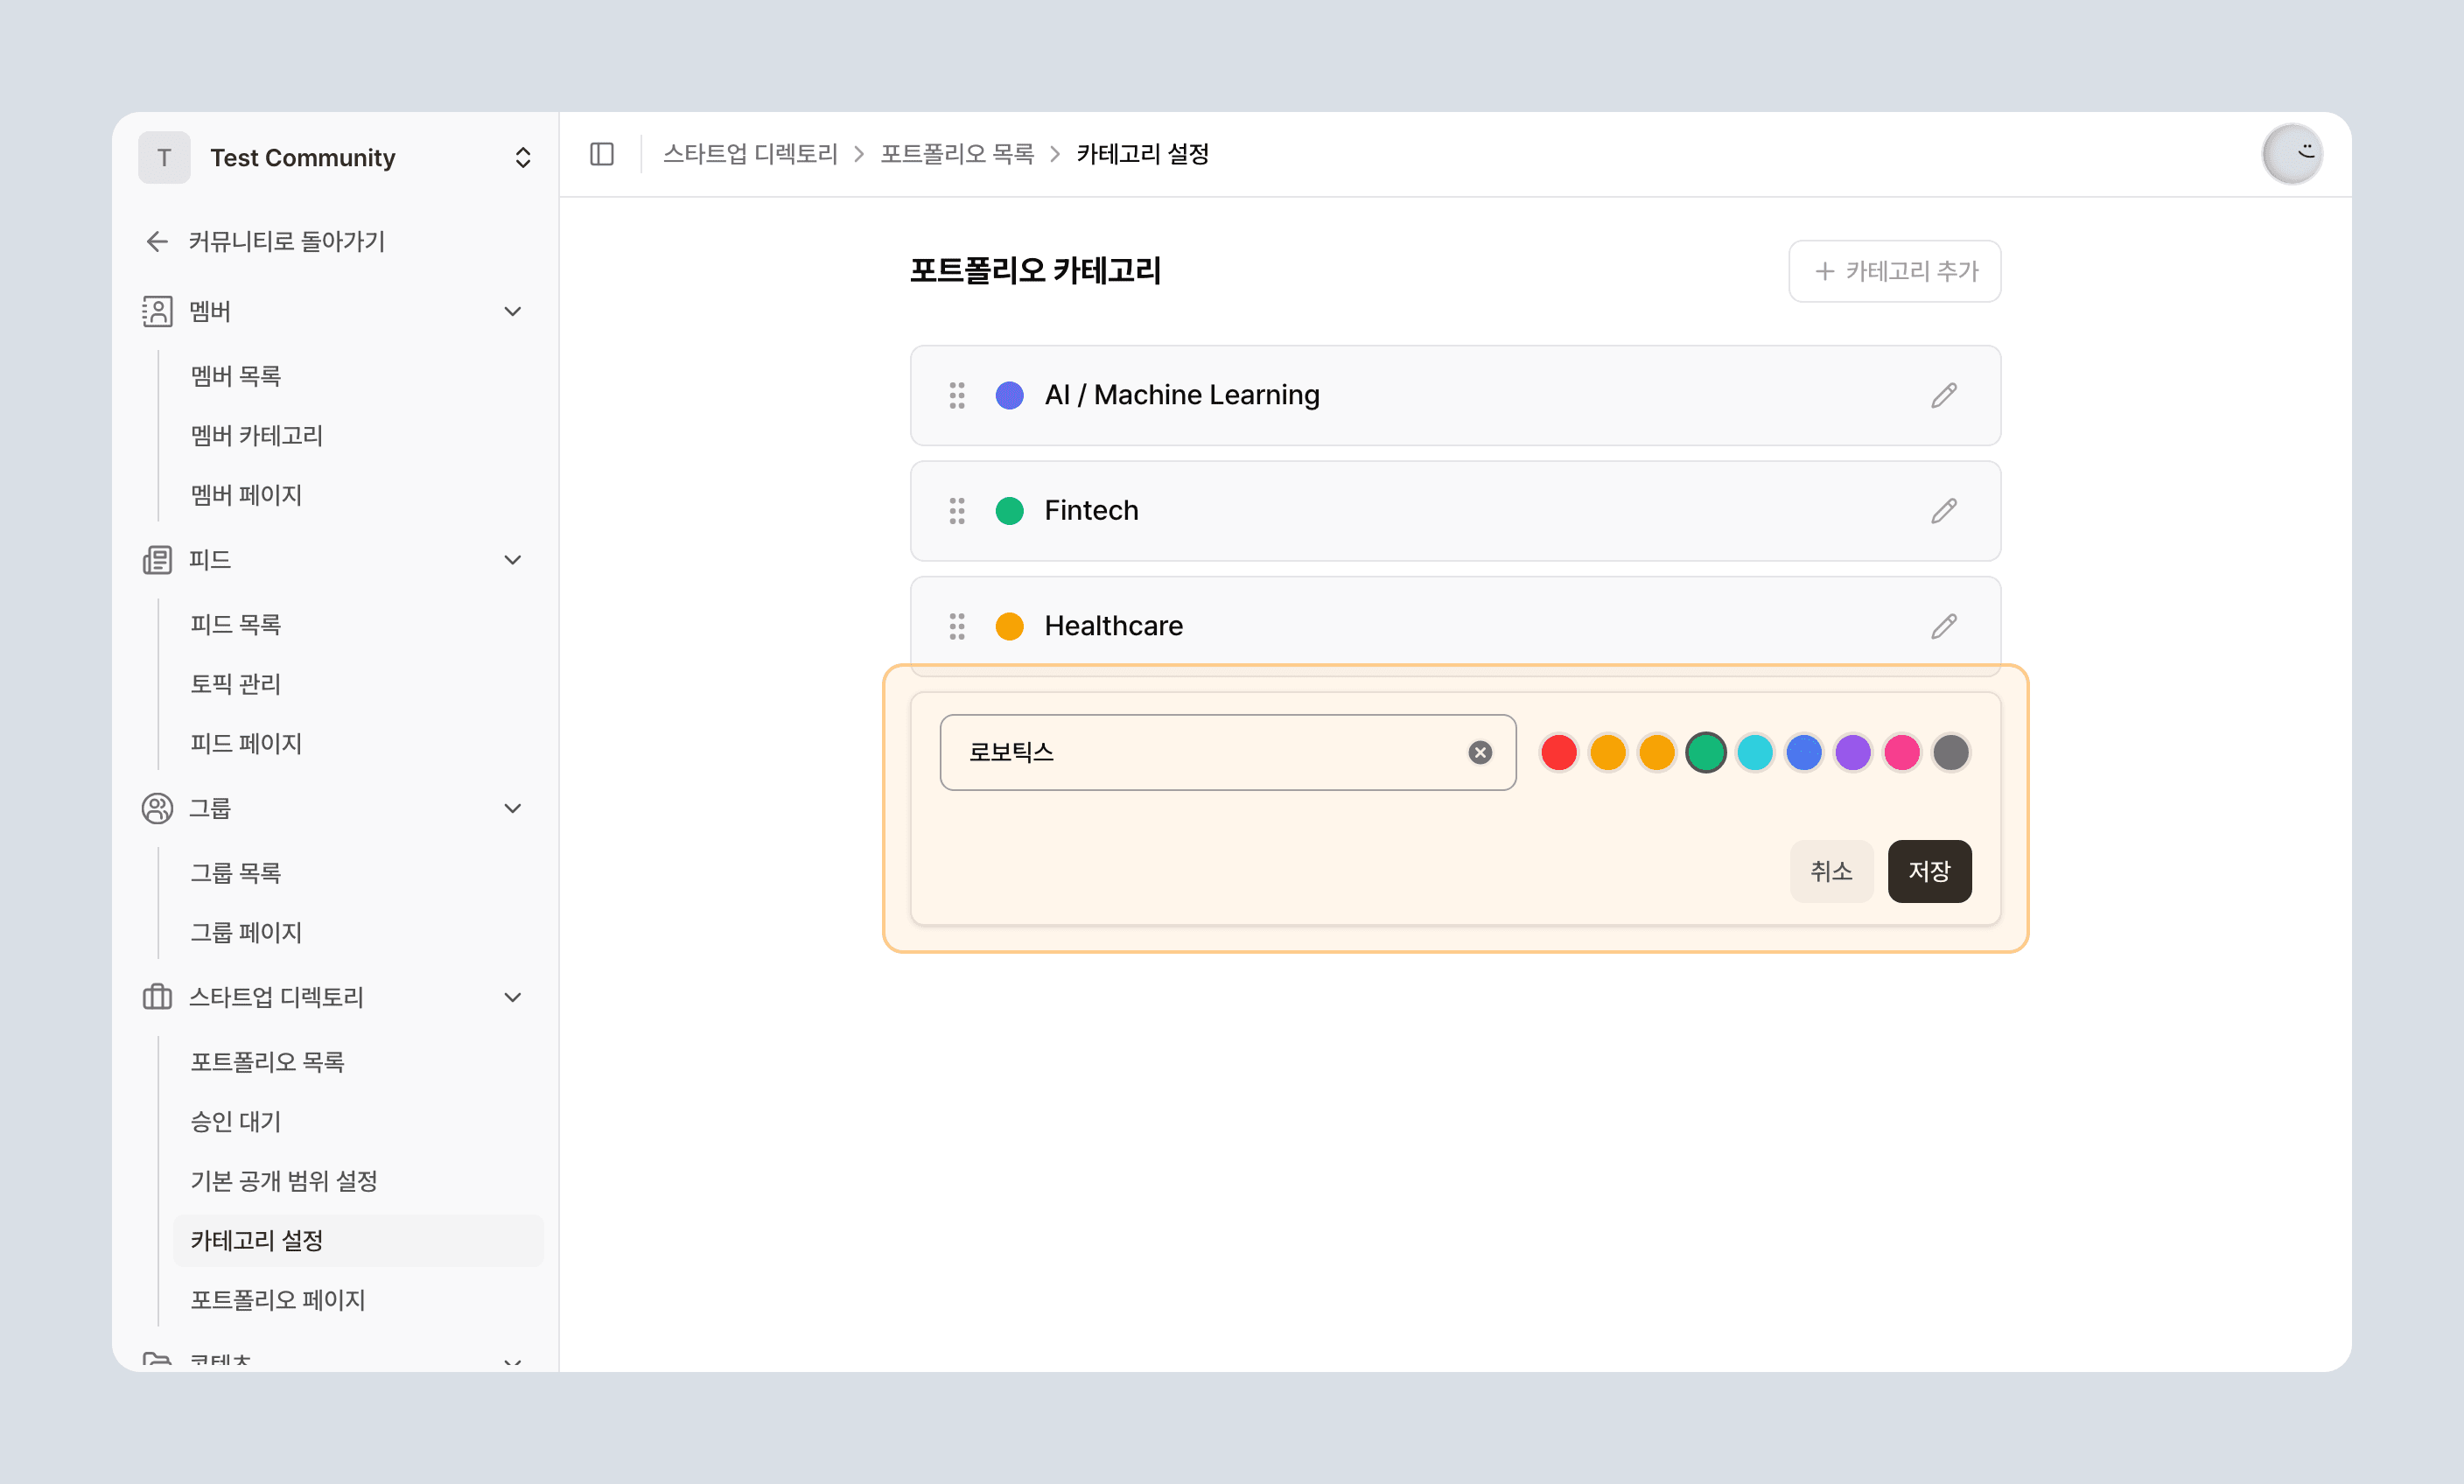Go to 그룹 페이지

[x=246, y=932]
